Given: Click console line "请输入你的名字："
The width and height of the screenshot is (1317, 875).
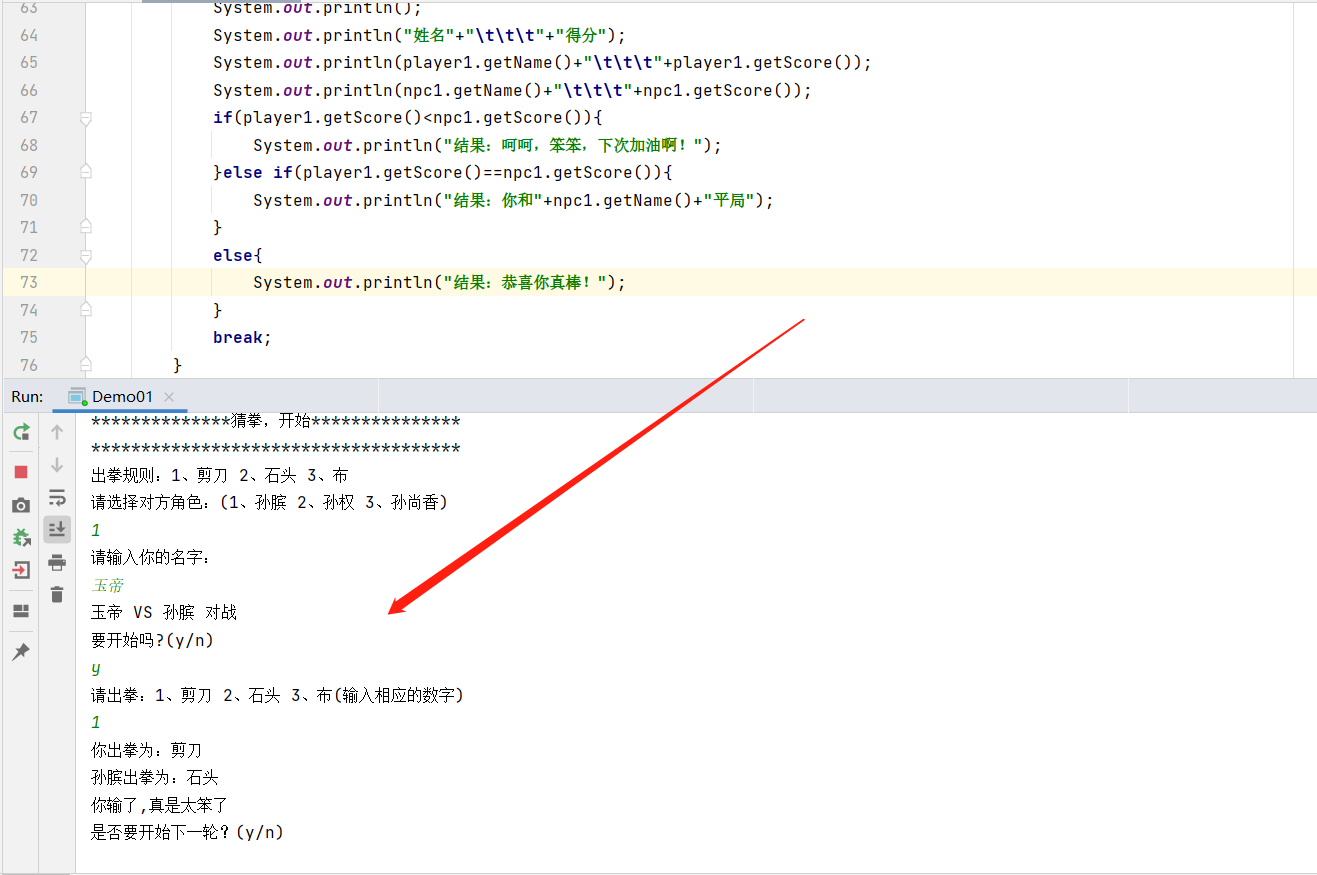Looking at the screenshot, I should (x=151, y=557).
